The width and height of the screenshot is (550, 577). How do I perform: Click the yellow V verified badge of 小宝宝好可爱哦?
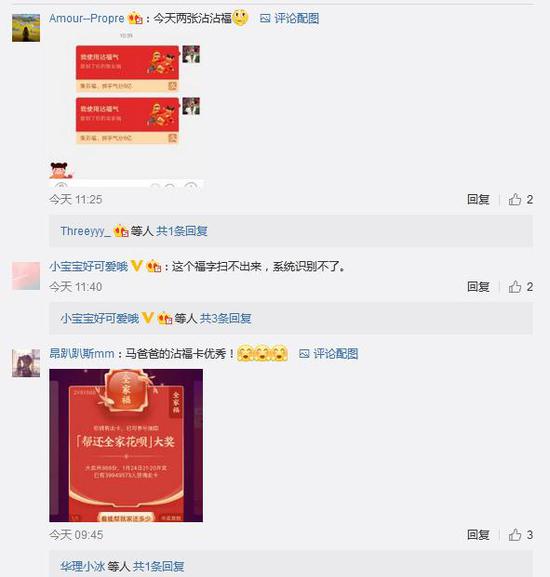point(136,266)
